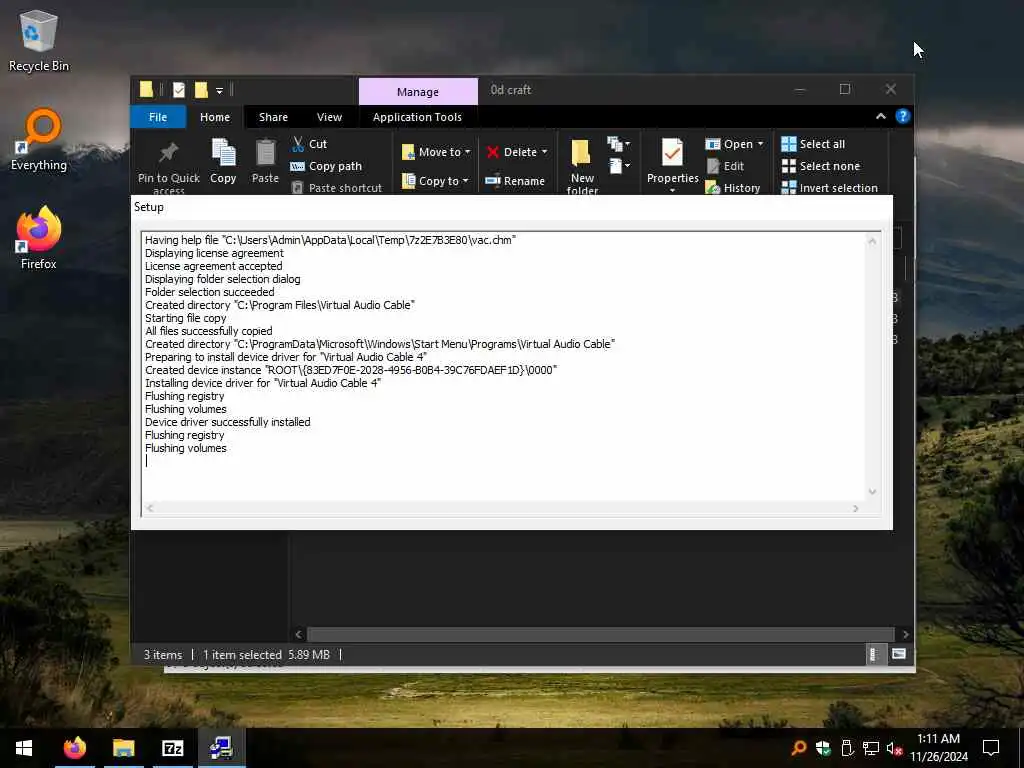
Task: Launch Firefox from the desktop shortcut
Action: [39, 238]
